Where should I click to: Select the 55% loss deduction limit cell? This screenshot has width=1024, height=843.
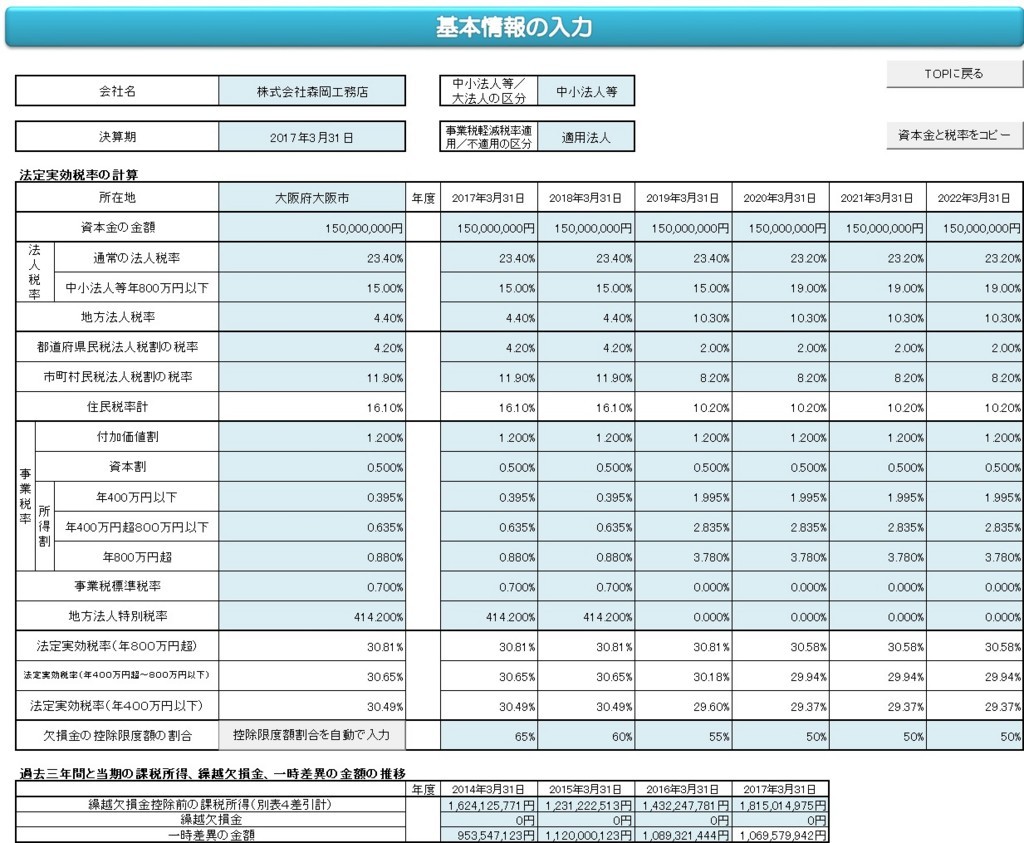tap(683, 736)
